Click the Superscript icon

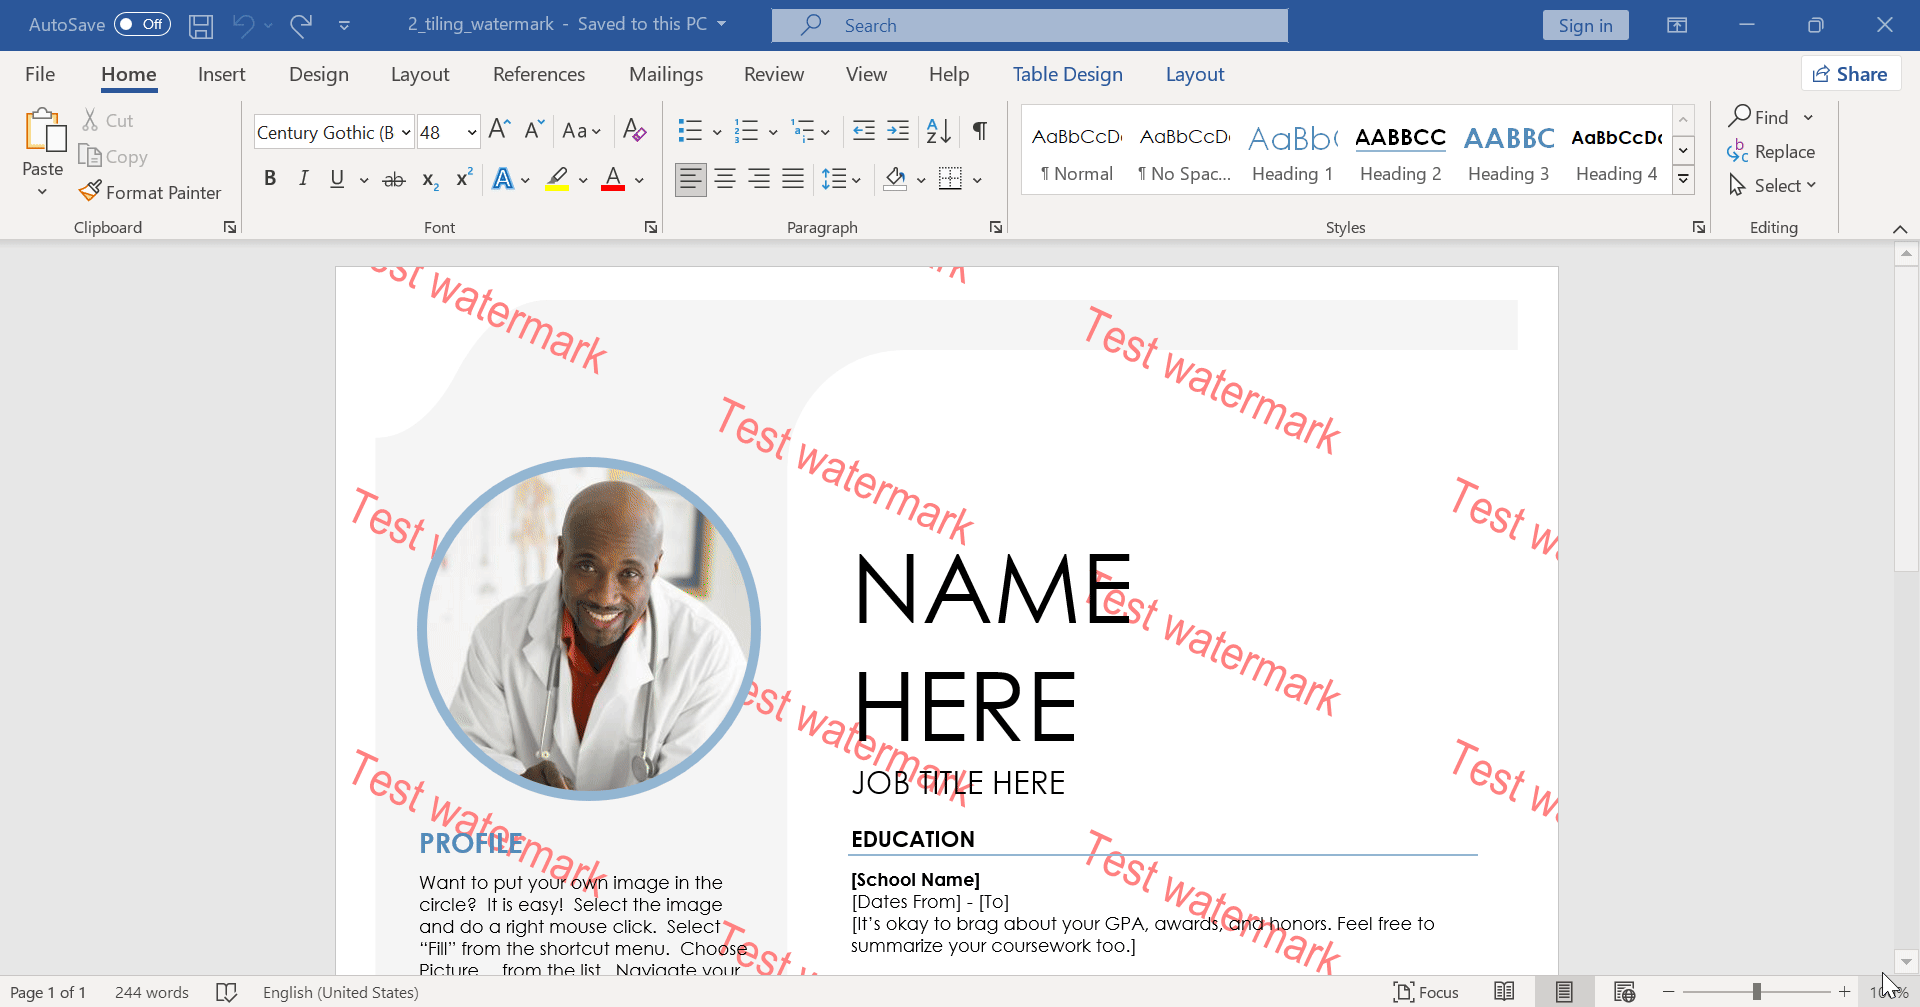[x=462, y=179]
